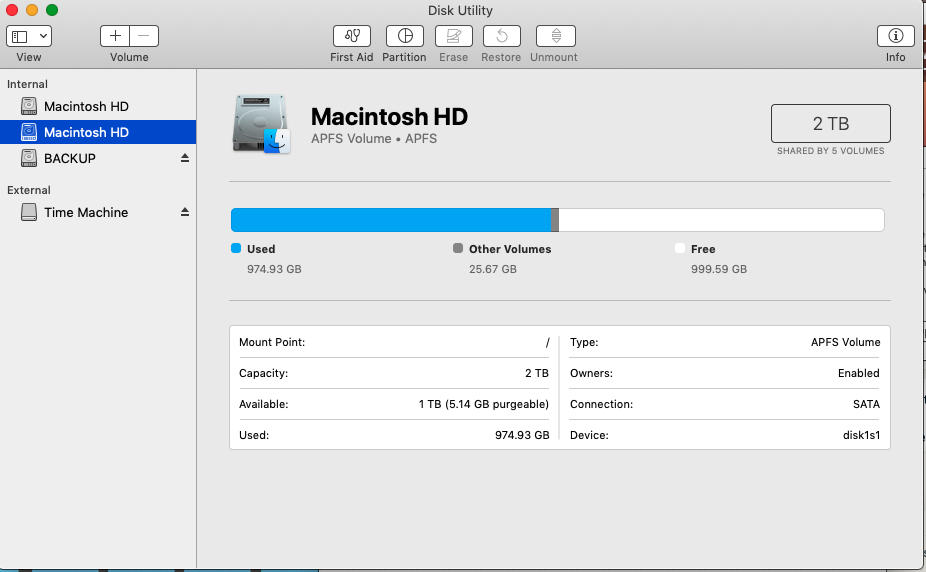Click the 999.59 GB free value
This screenshot has height=572, width=926.
pyautogui.click(x=719, y=269)
